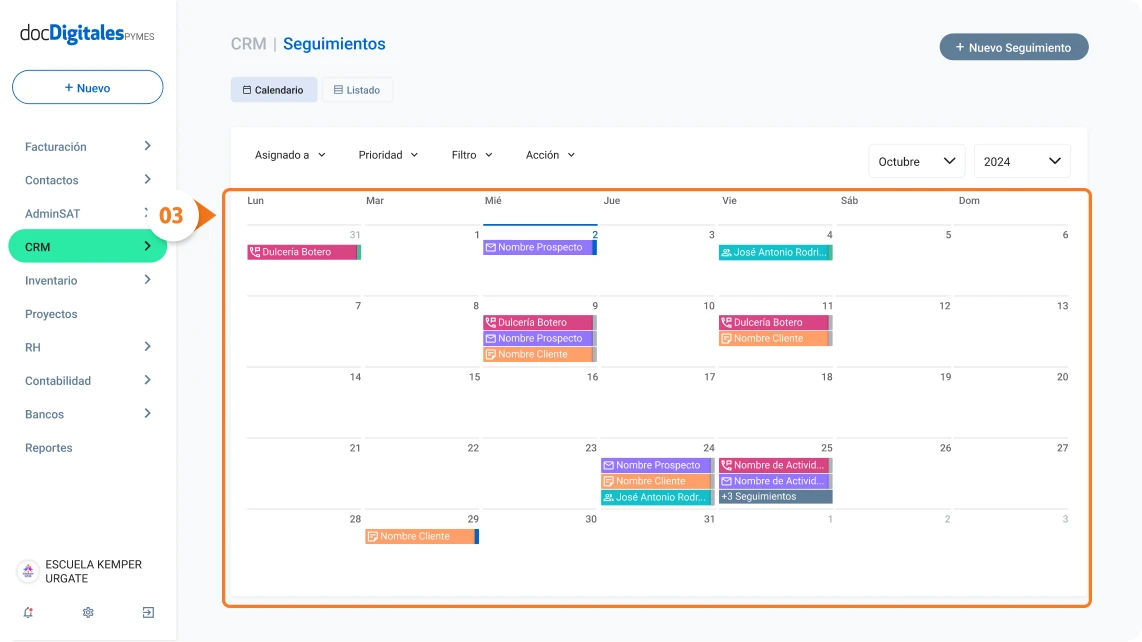Click the plus icon in the Nuevo Seguimiento button

point(960,47)
